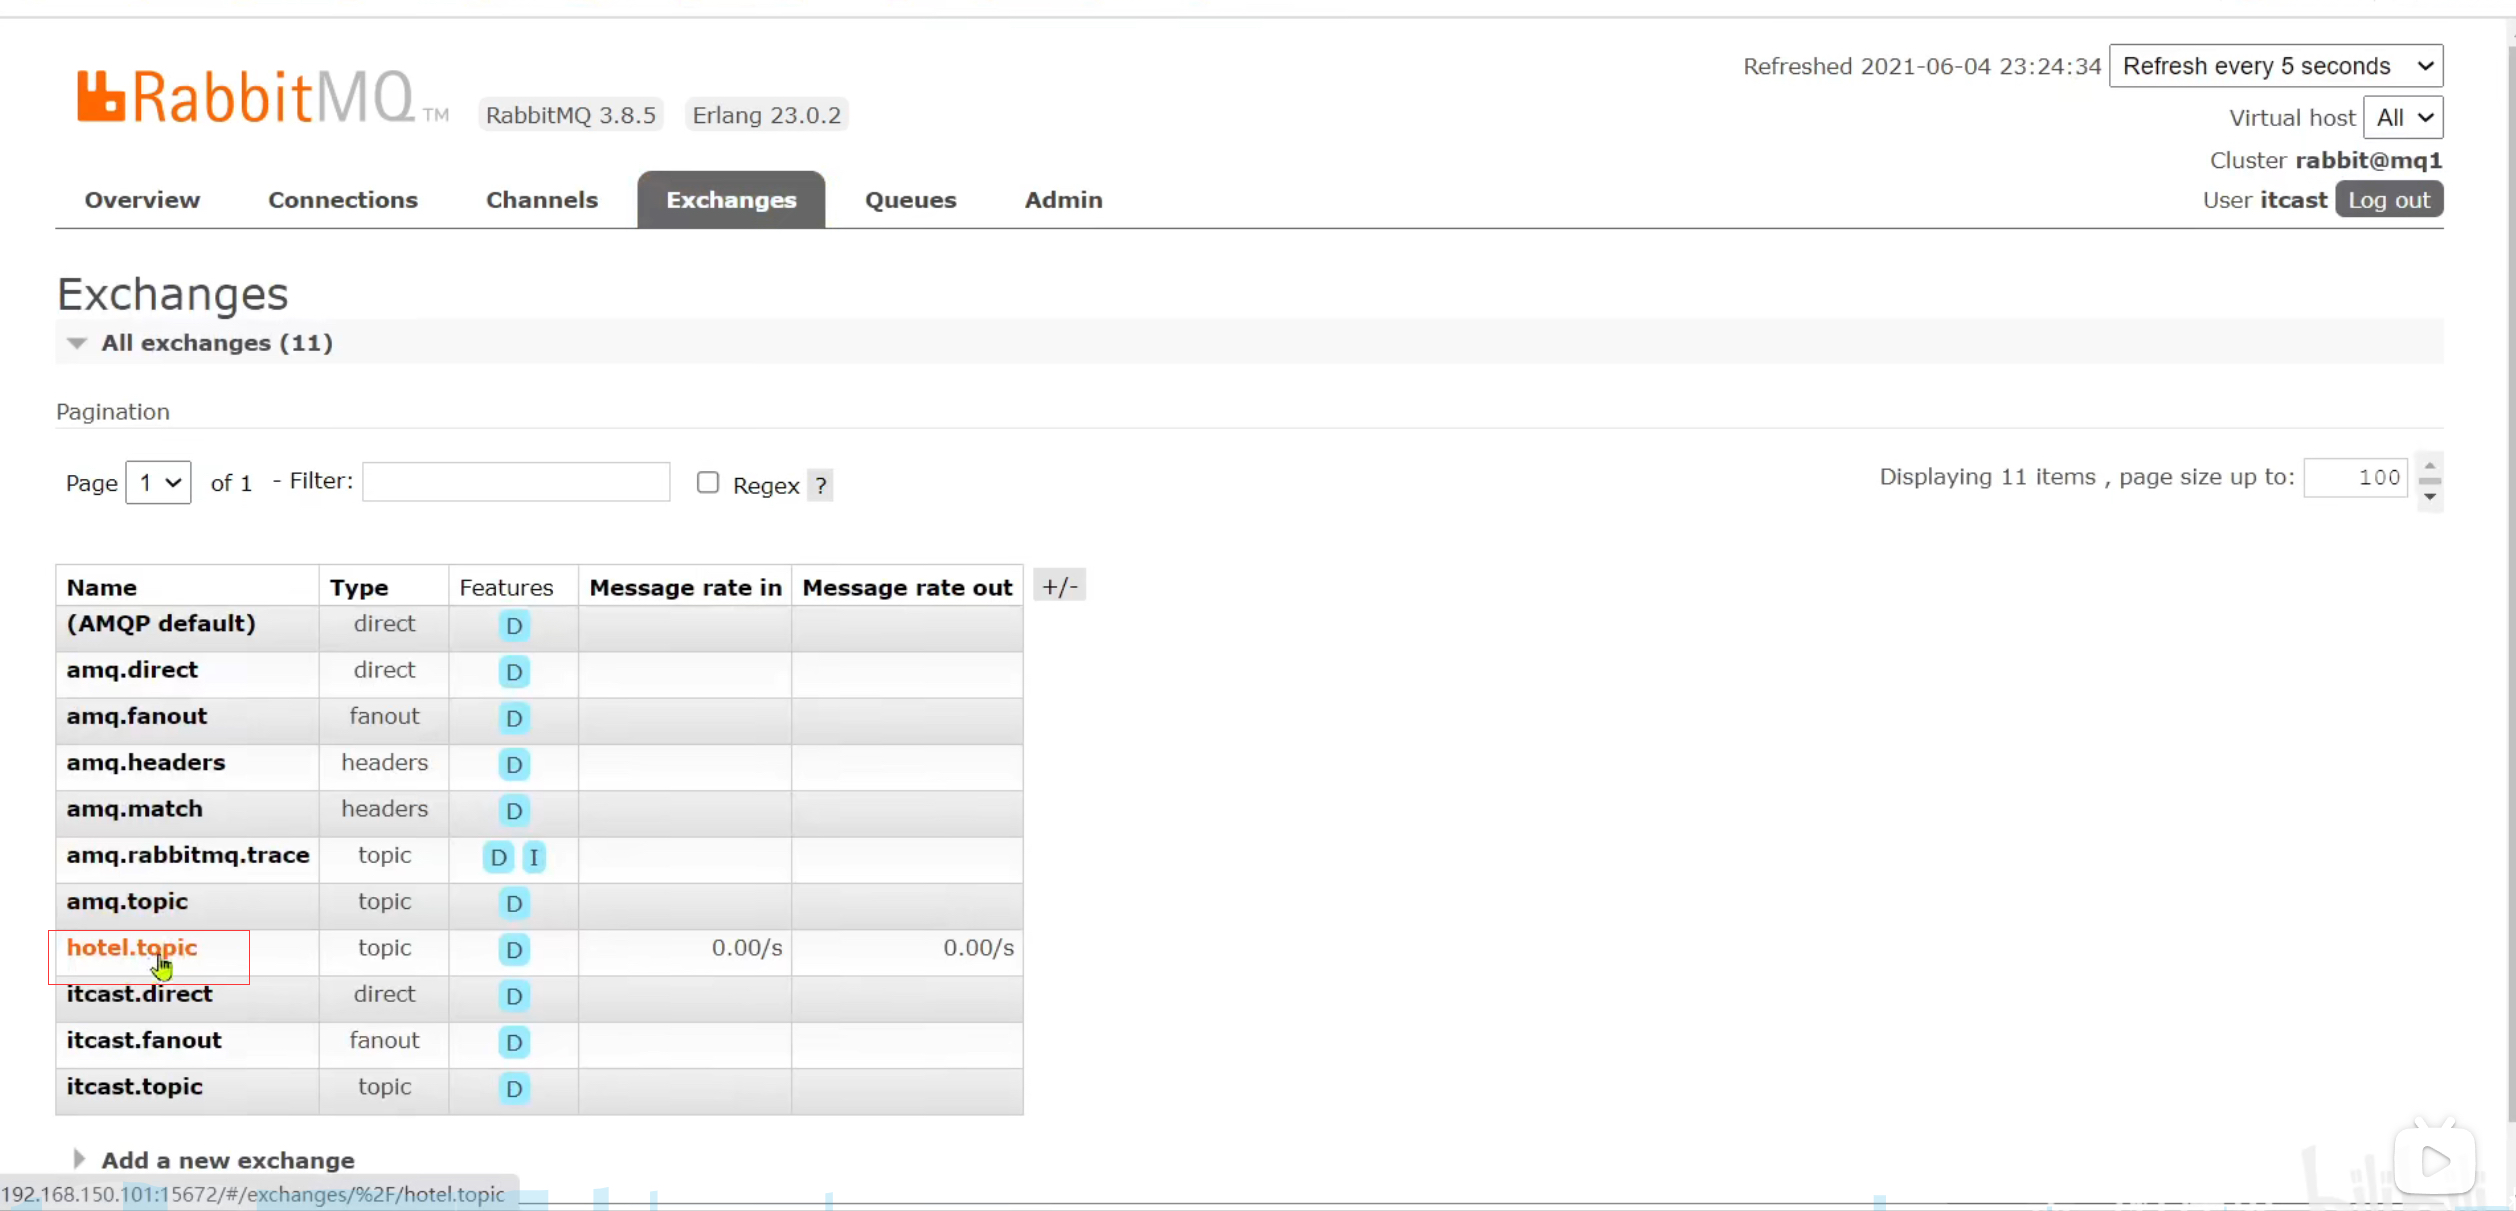
Task: Open the Refresh every 5 seconds dropdown
Action: (2275, 66)
